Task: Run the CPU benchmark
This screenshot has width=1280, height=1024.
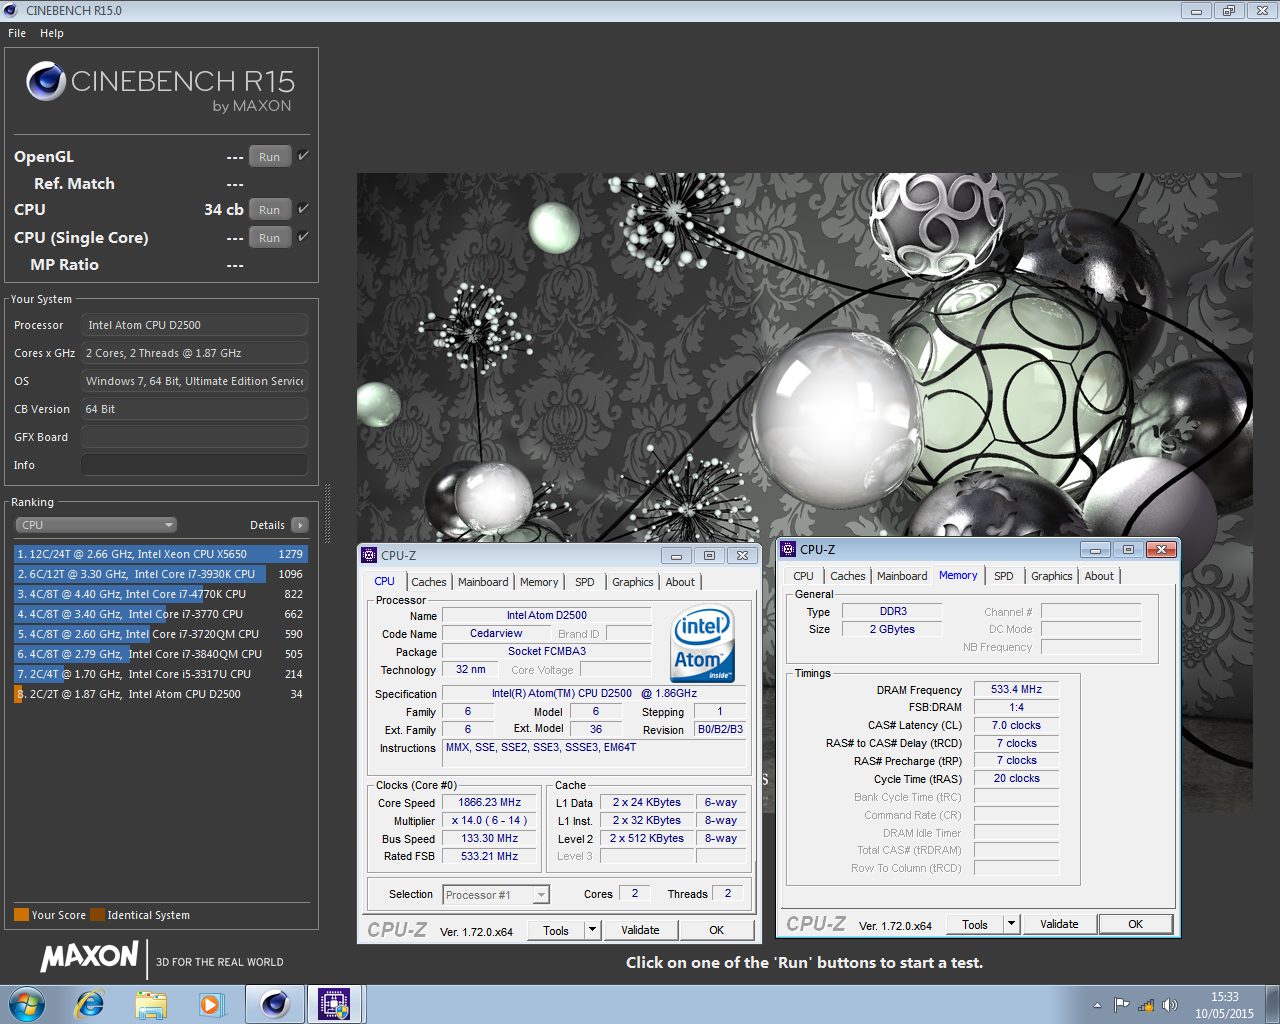Action: pos(270,210)
